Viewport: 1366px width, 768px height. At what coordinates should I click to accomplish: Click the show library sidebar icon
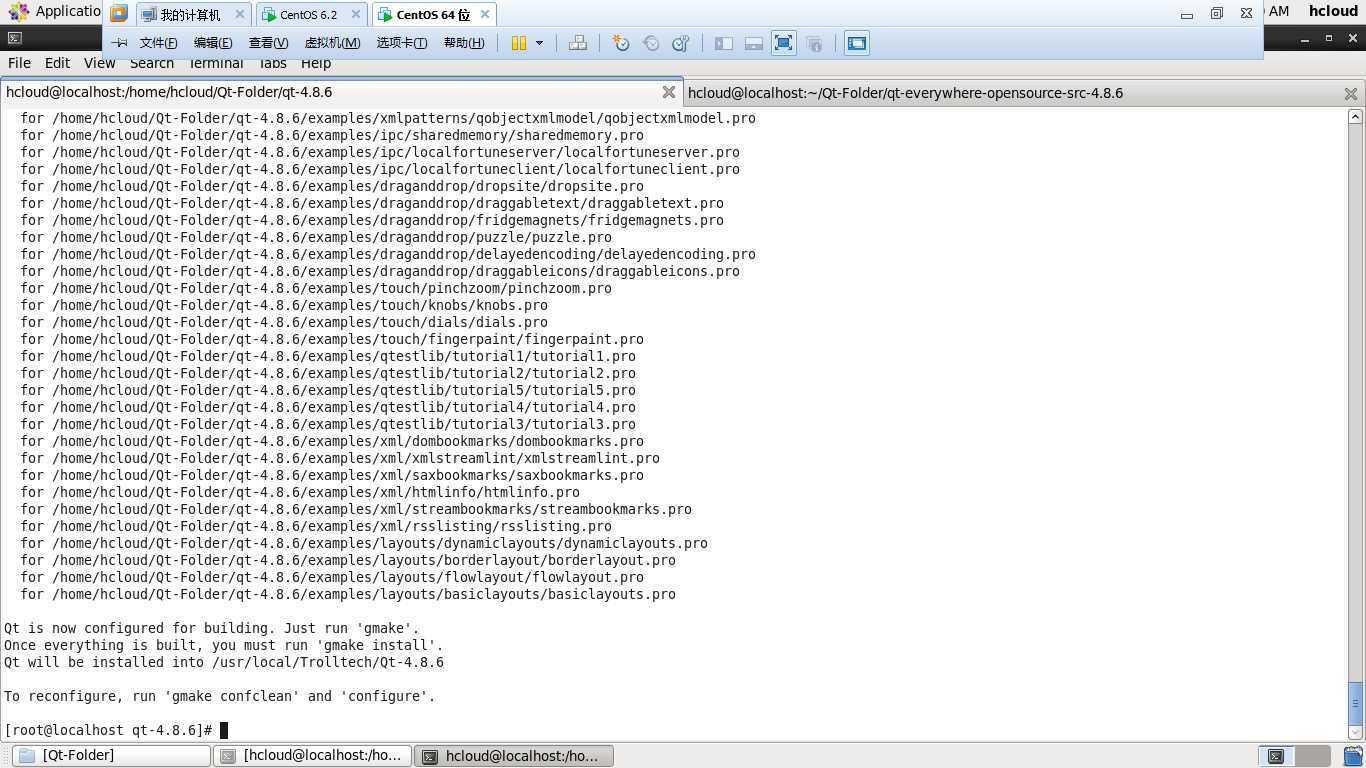coord(724,43)
